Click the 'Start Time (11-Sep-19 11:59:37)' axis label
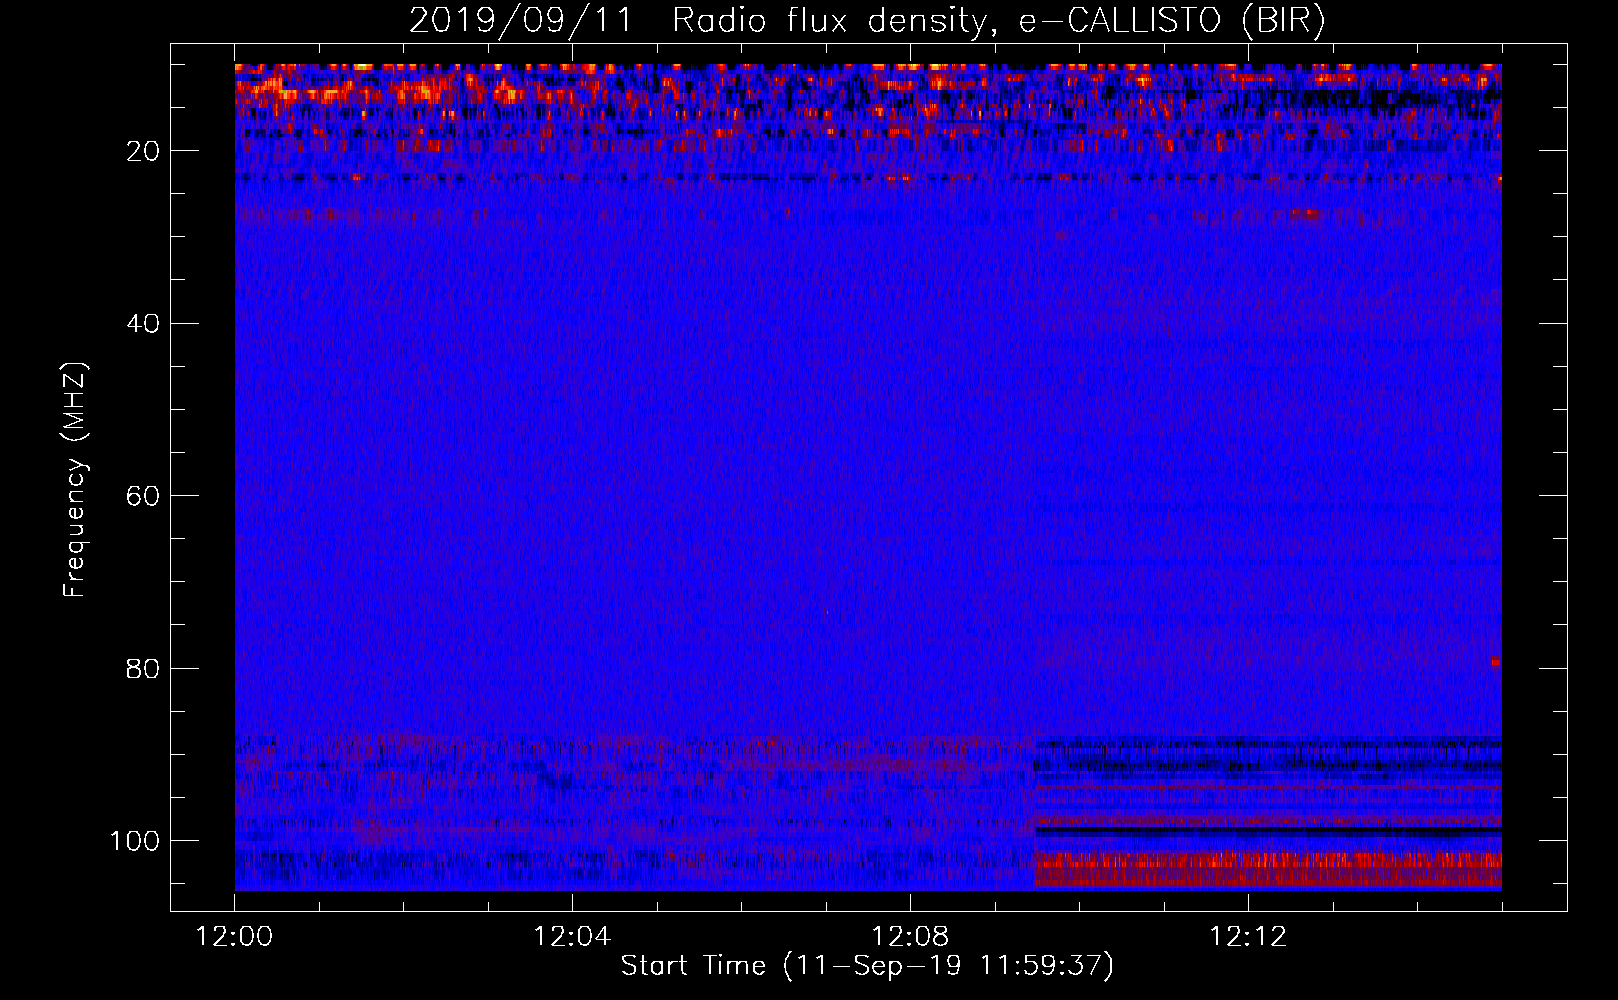 (x=867, y=966)
